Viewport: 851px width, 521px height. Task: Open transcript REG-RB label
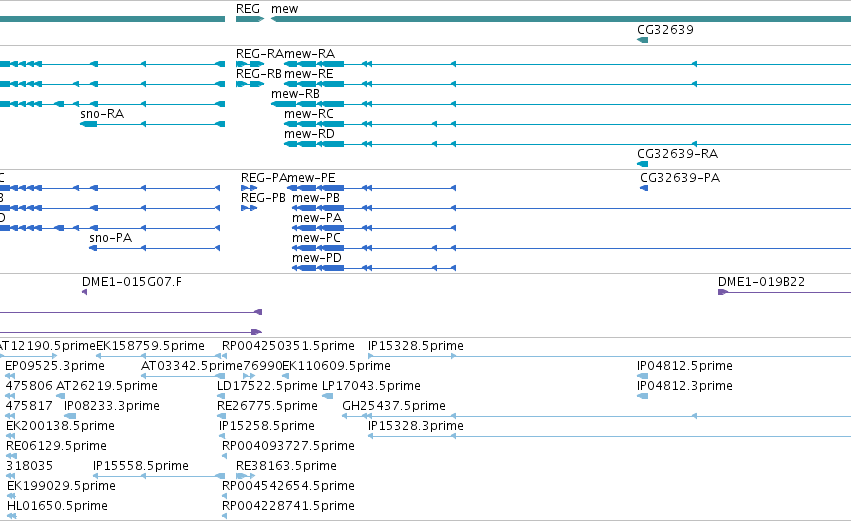(259, 73)
